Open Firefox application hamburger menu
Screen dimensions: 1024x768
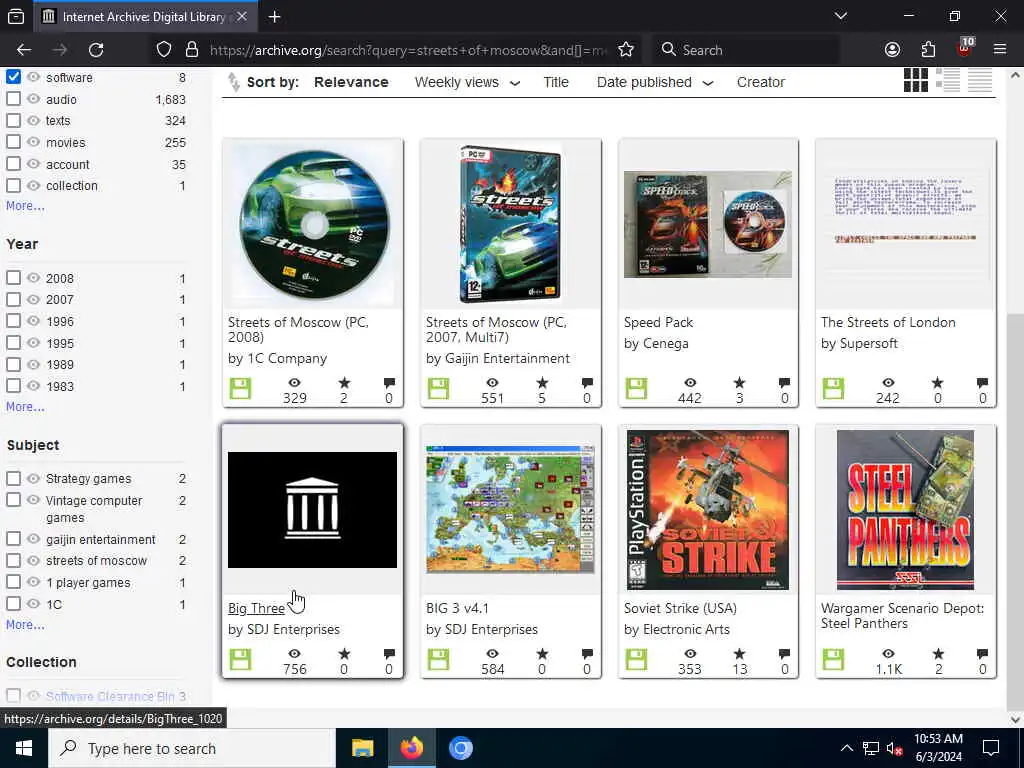1000,50
